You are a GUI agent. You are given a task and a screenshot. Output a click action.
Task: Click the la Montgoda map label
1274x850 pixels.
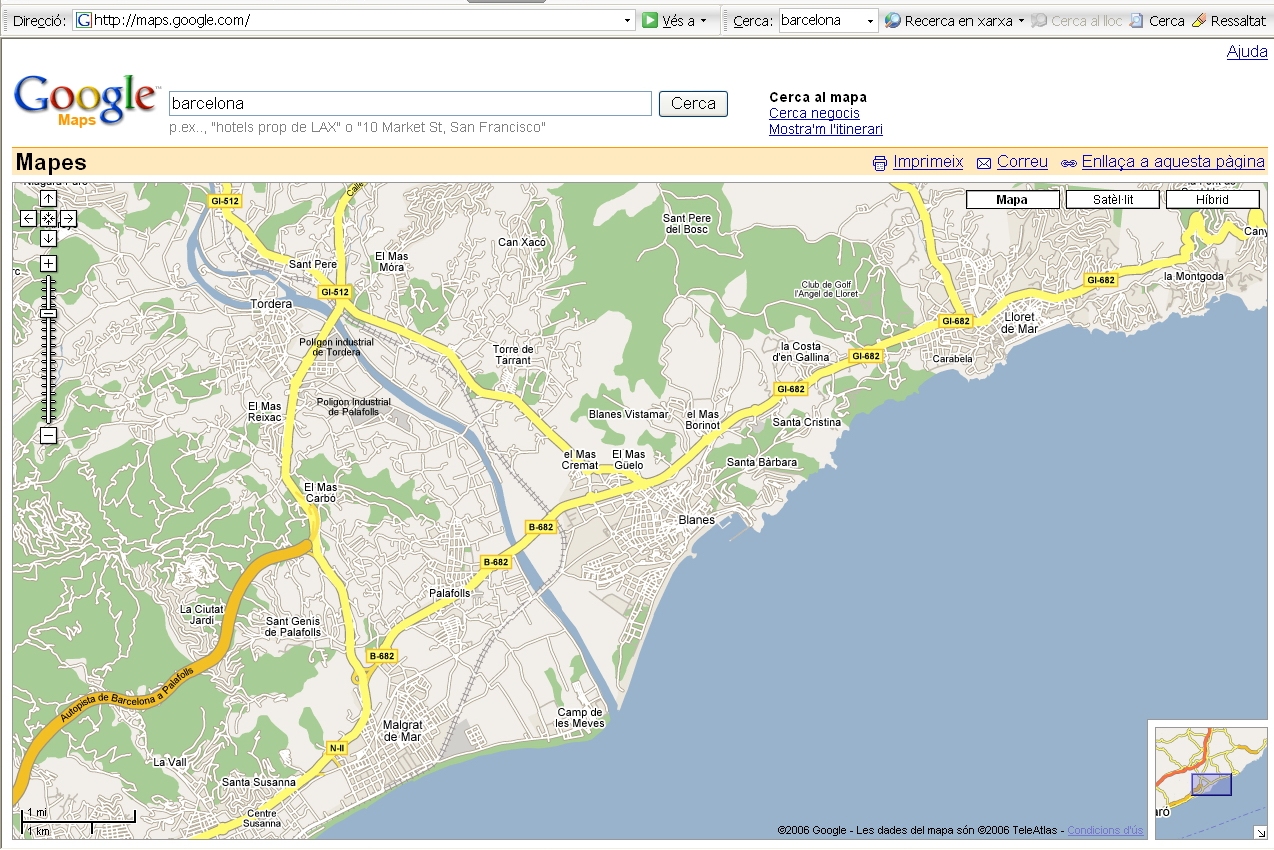[x=1194, y=276]
